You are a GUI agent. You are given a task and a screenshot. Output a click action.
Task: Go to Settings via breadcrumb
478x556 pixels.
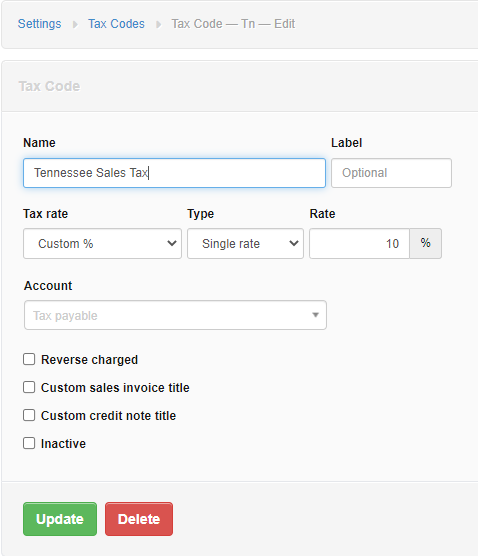click(x=39, y=24)
